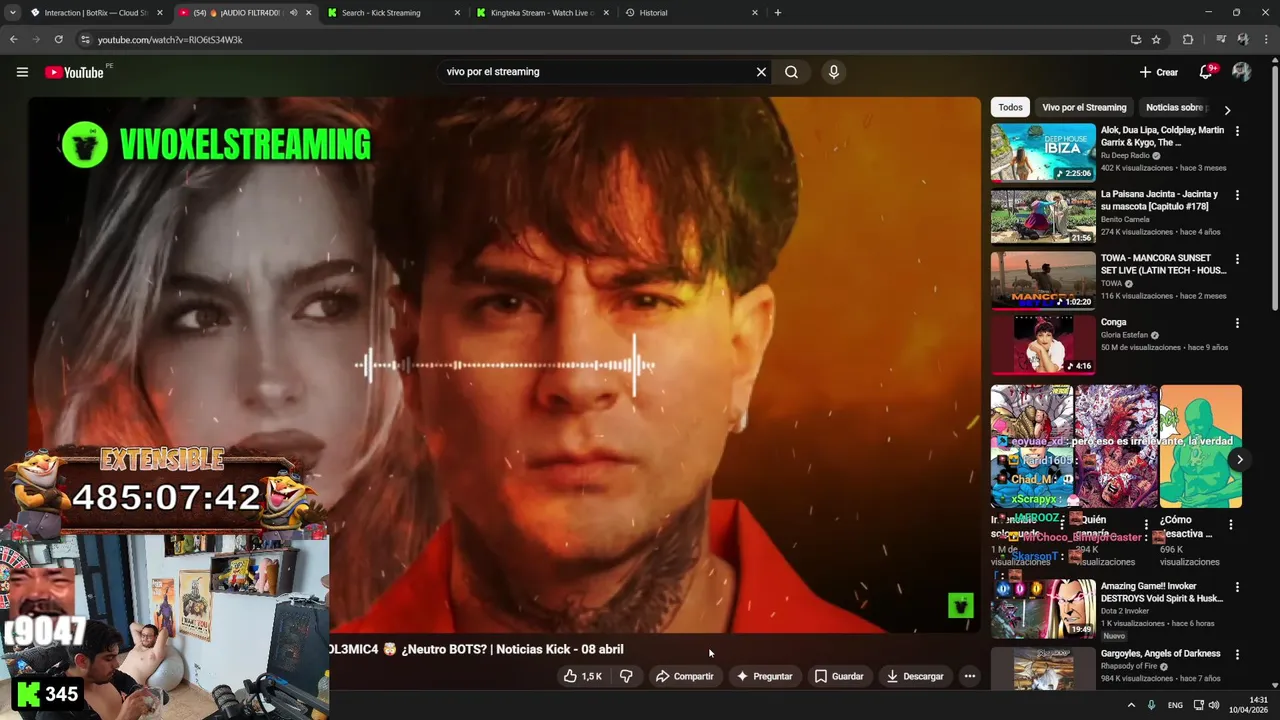Viewport: 1280px width, 720px height.
Task: Open options menu for Conga video
Action: click(x=1237, y=323)
